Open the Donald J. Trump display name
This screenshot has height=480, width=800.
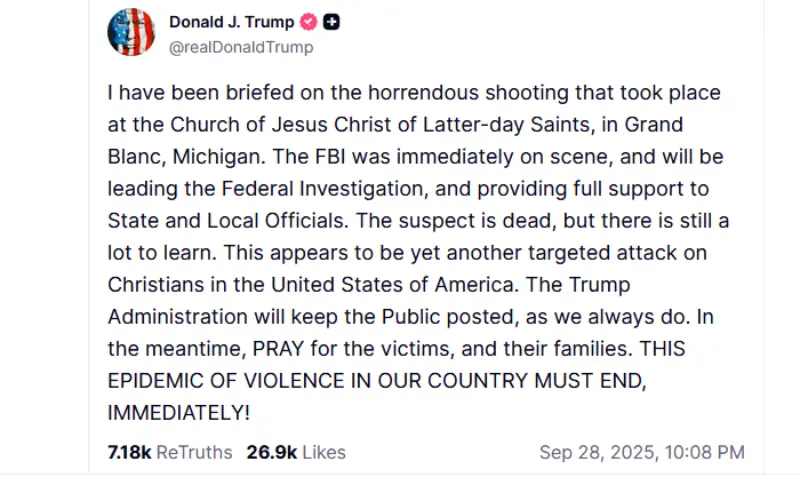233,22
